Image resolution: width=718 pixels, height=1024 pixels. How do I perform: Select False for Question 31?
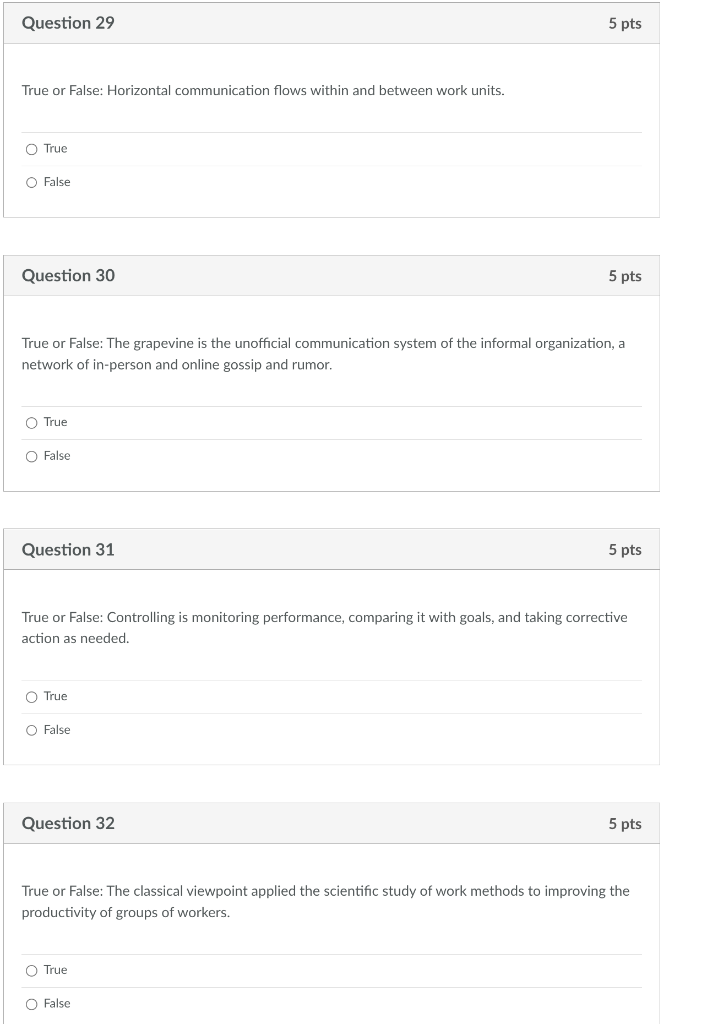(x=31, y=729)
